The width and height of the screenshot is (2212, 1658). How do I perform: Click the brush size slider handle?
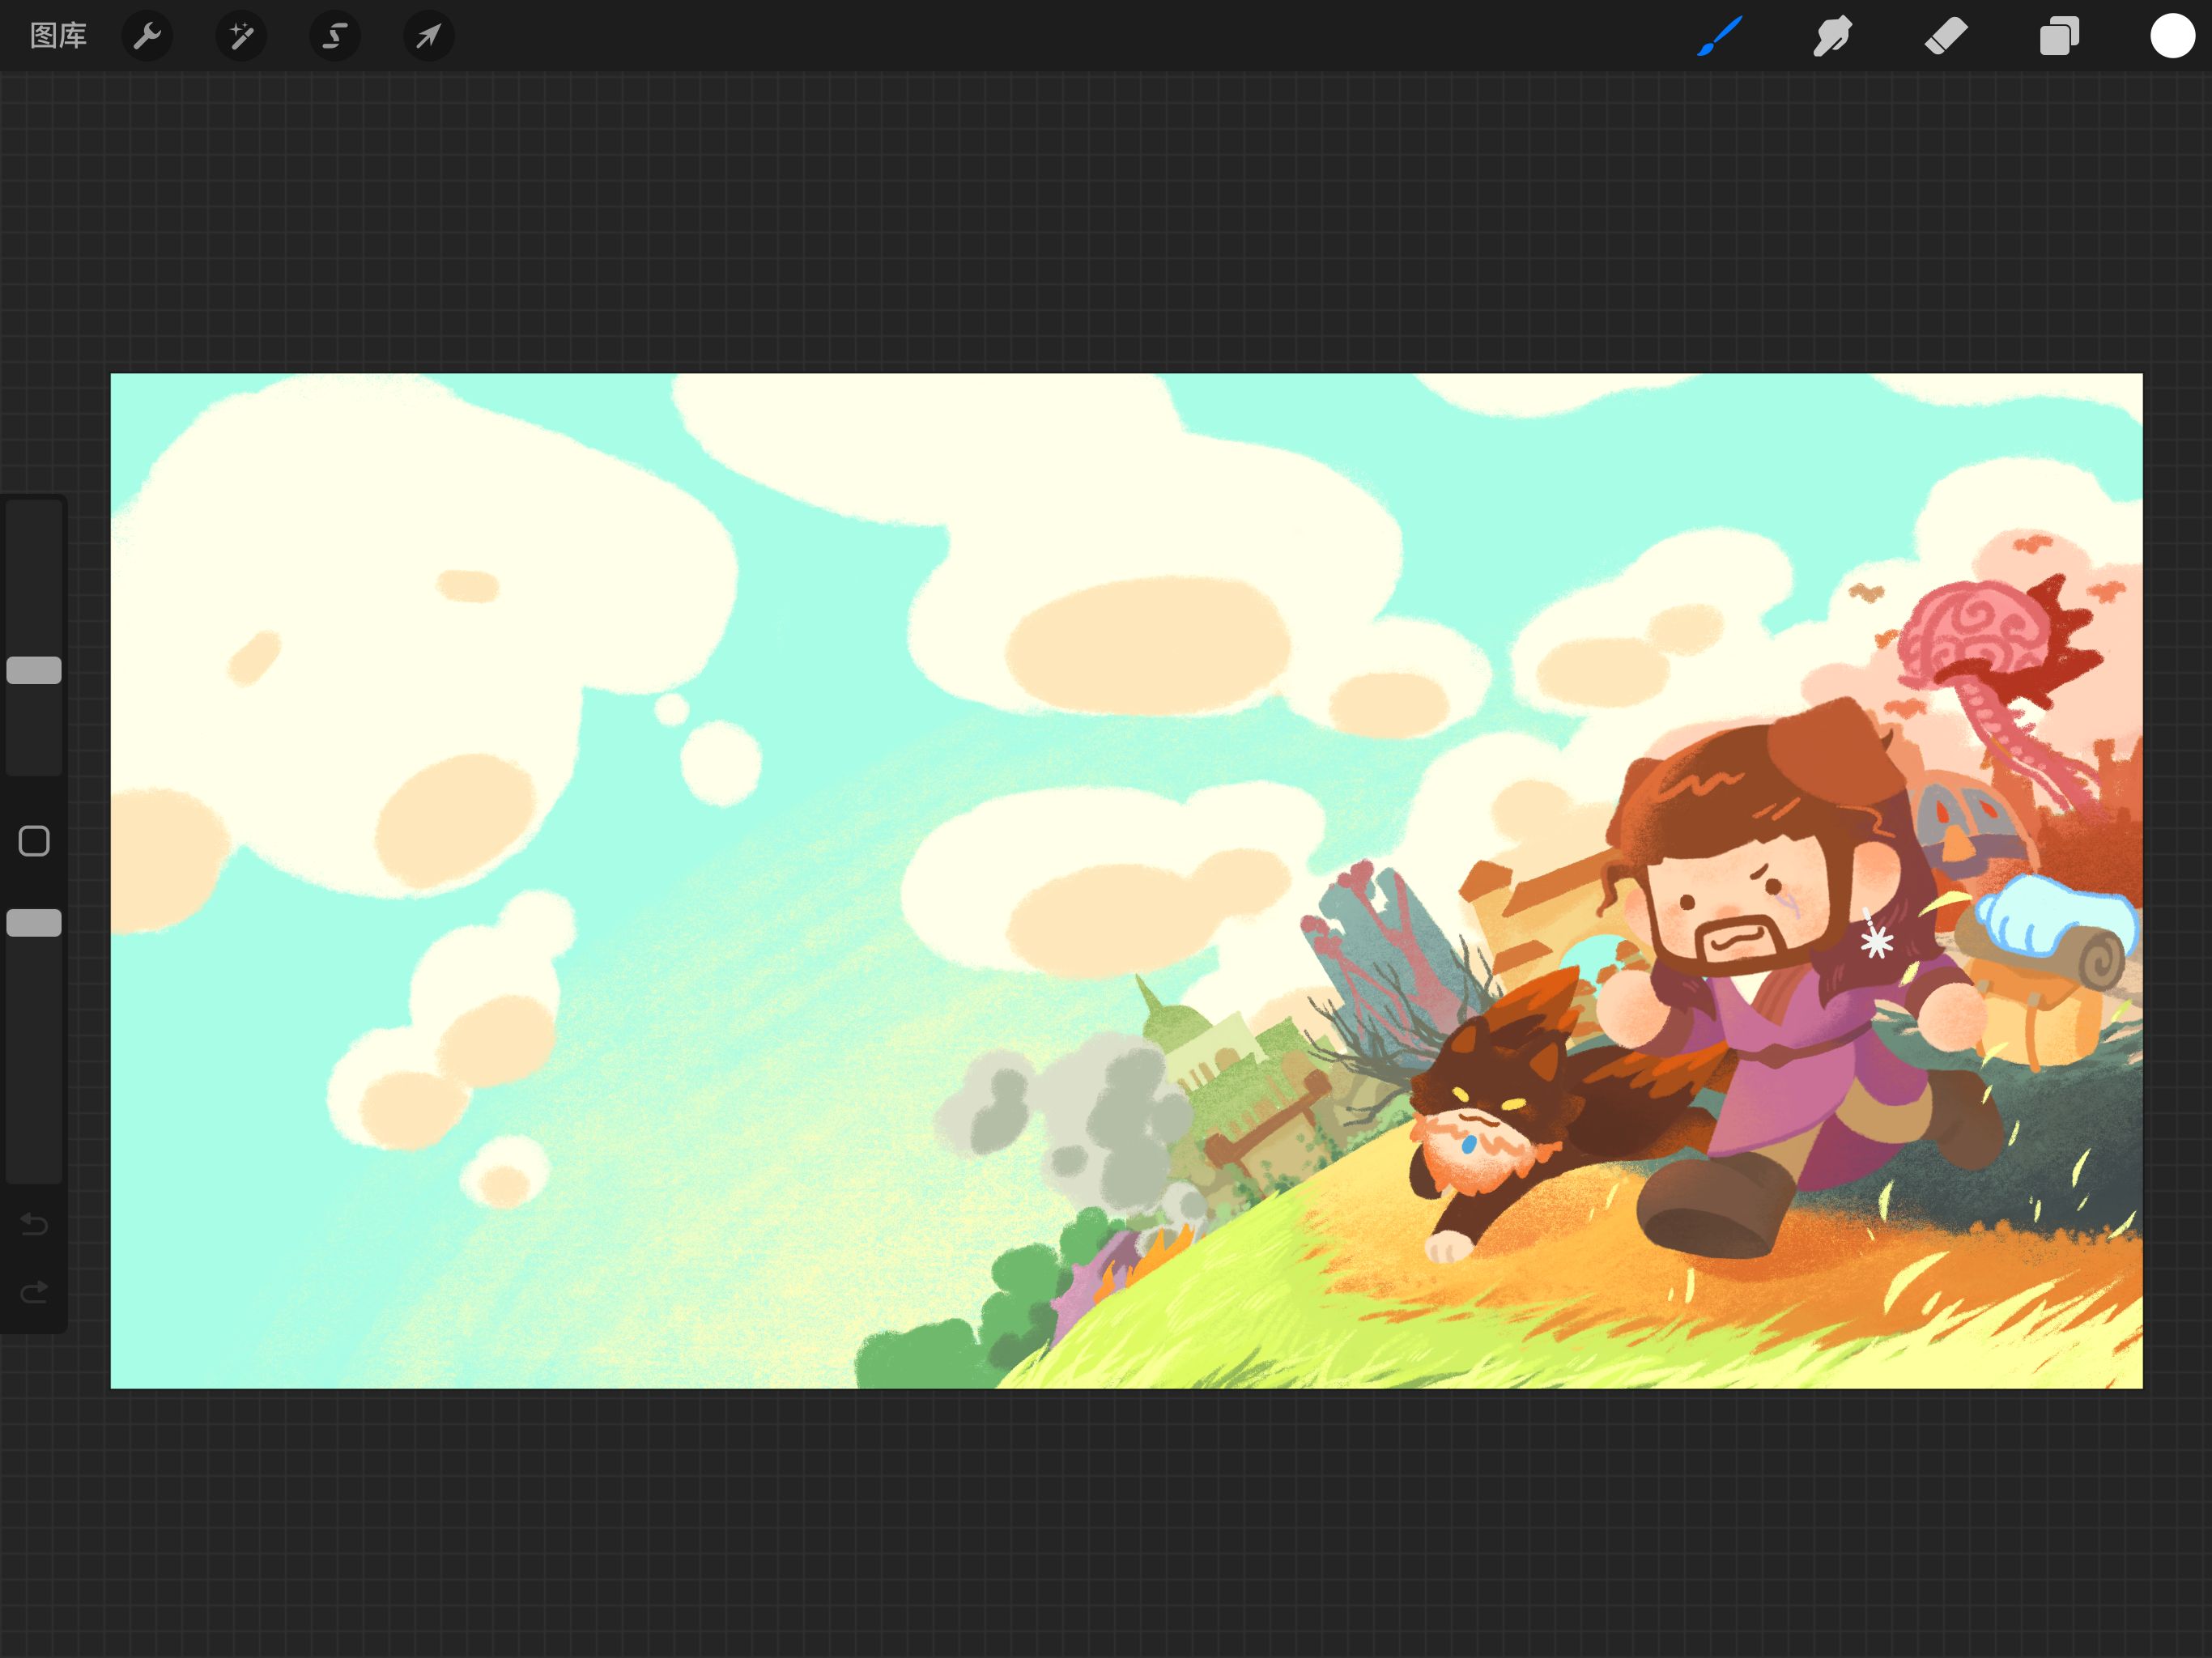34,670
